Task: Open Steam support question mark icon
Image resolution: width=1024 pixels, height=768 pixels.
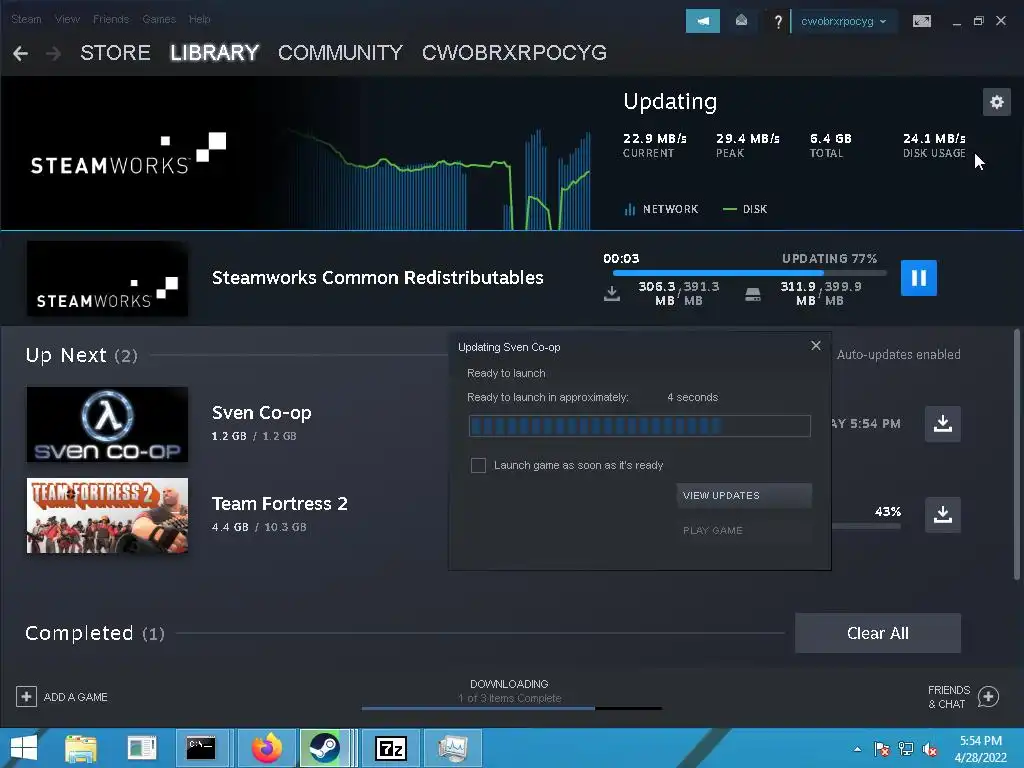Action: [778, 22]
